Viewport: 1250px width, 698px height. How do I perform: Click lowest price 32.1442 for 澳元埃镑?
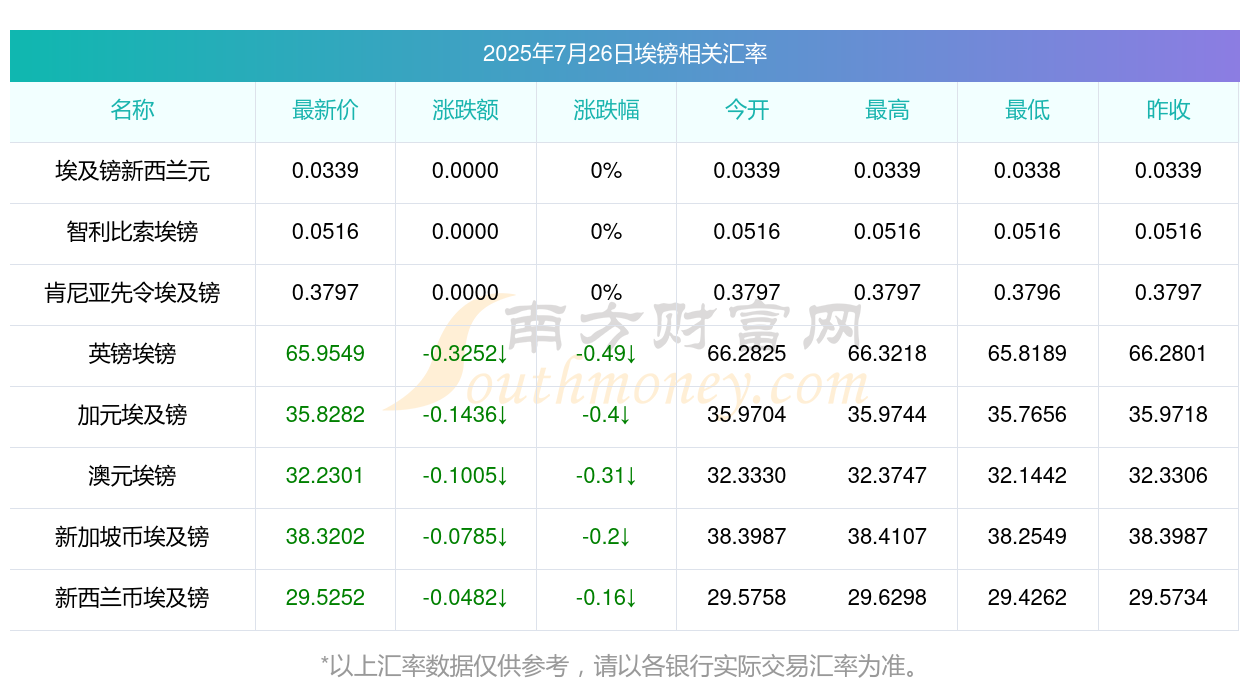tap(1028, 476)
